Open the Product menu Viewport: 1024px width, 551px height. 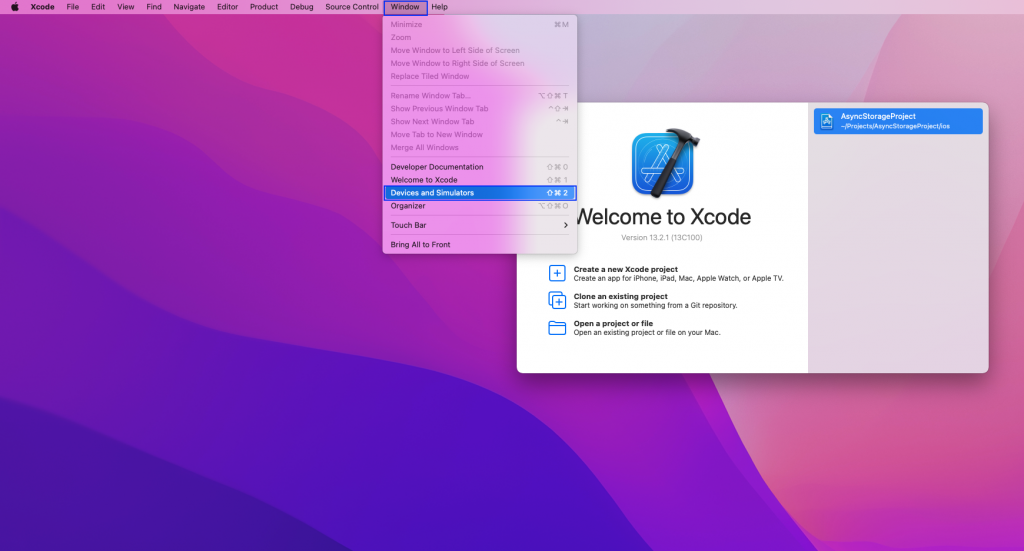264,7
